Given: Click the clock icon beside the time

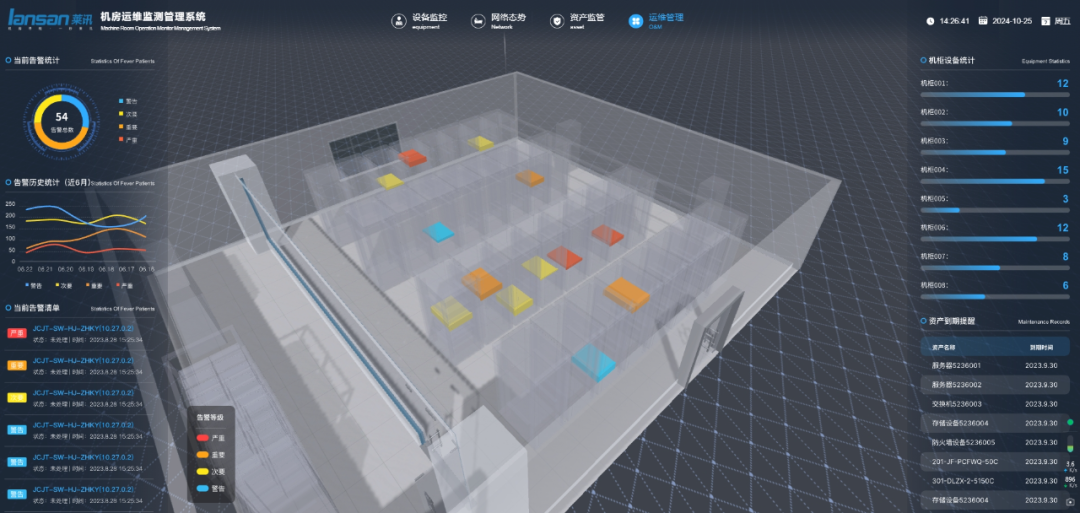Looking at the screenshot, I should [930, 20].
